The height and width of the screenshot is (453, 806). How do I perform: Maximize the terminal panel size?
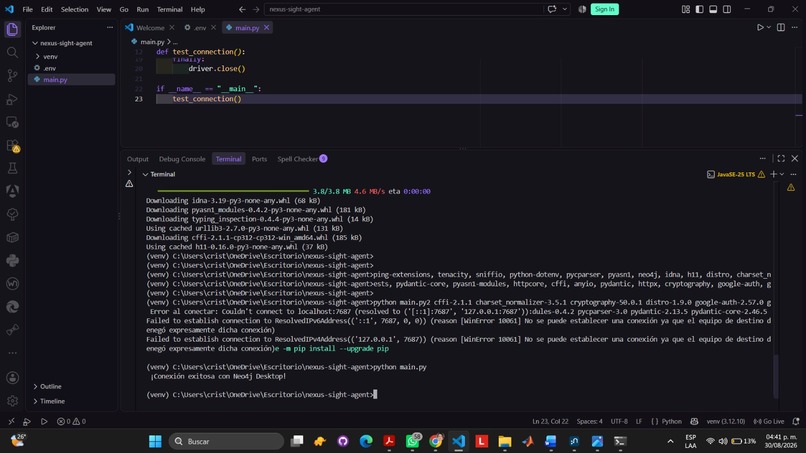(x=781, y=158)
